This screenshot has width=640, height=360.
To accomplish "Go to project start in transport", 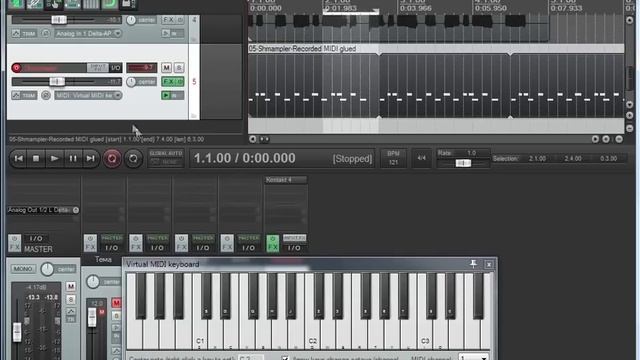I will pos(18,158).
